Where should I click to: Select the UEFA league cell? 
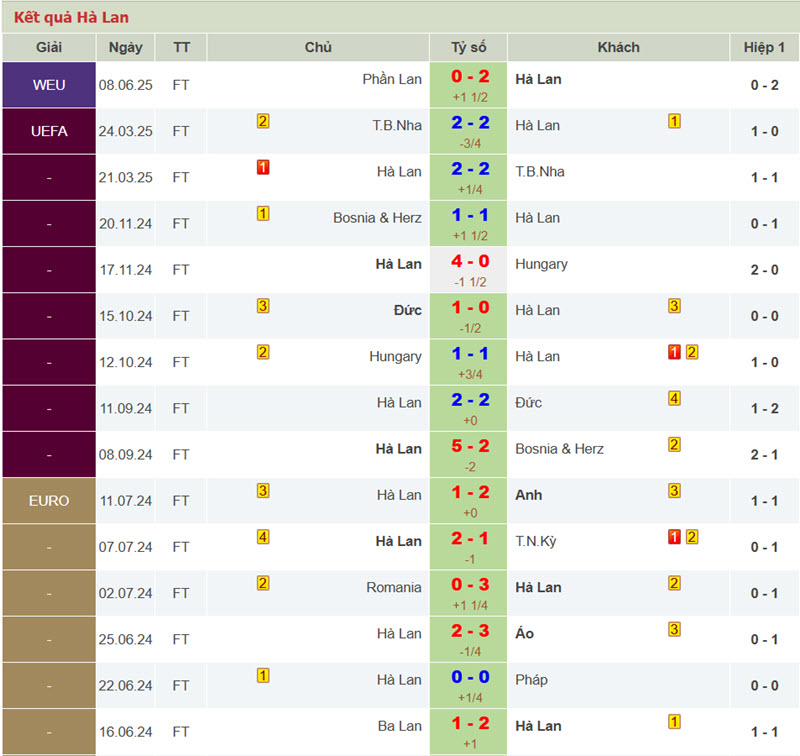[x=49, y=131]
